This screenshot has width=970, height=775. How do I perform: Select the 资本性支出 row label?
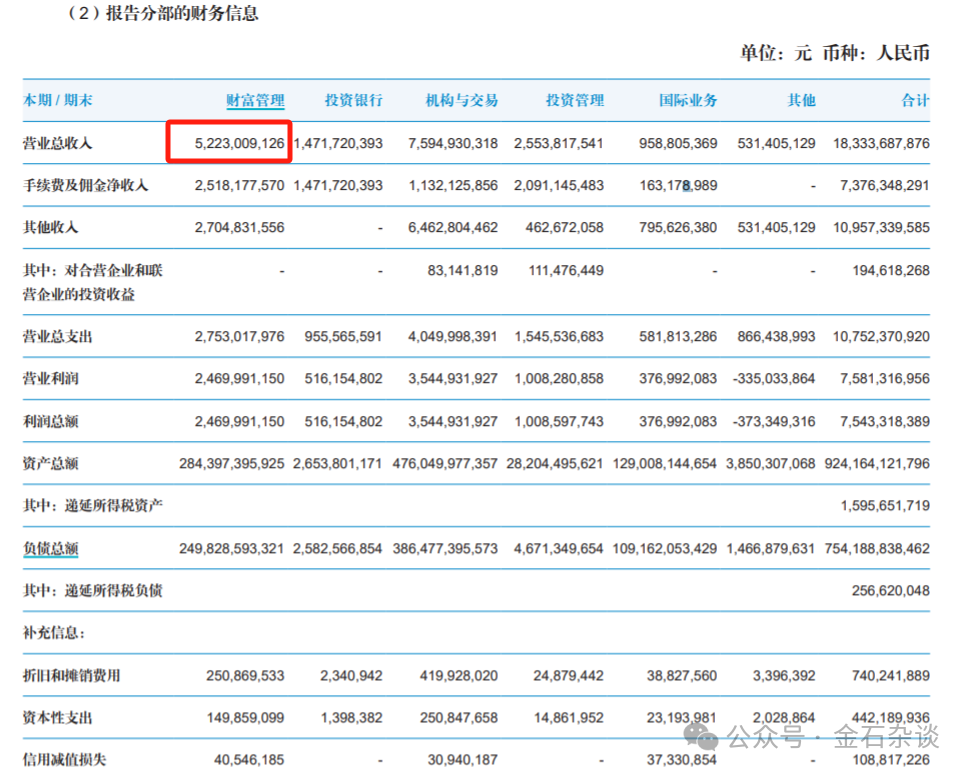point(58,718)
